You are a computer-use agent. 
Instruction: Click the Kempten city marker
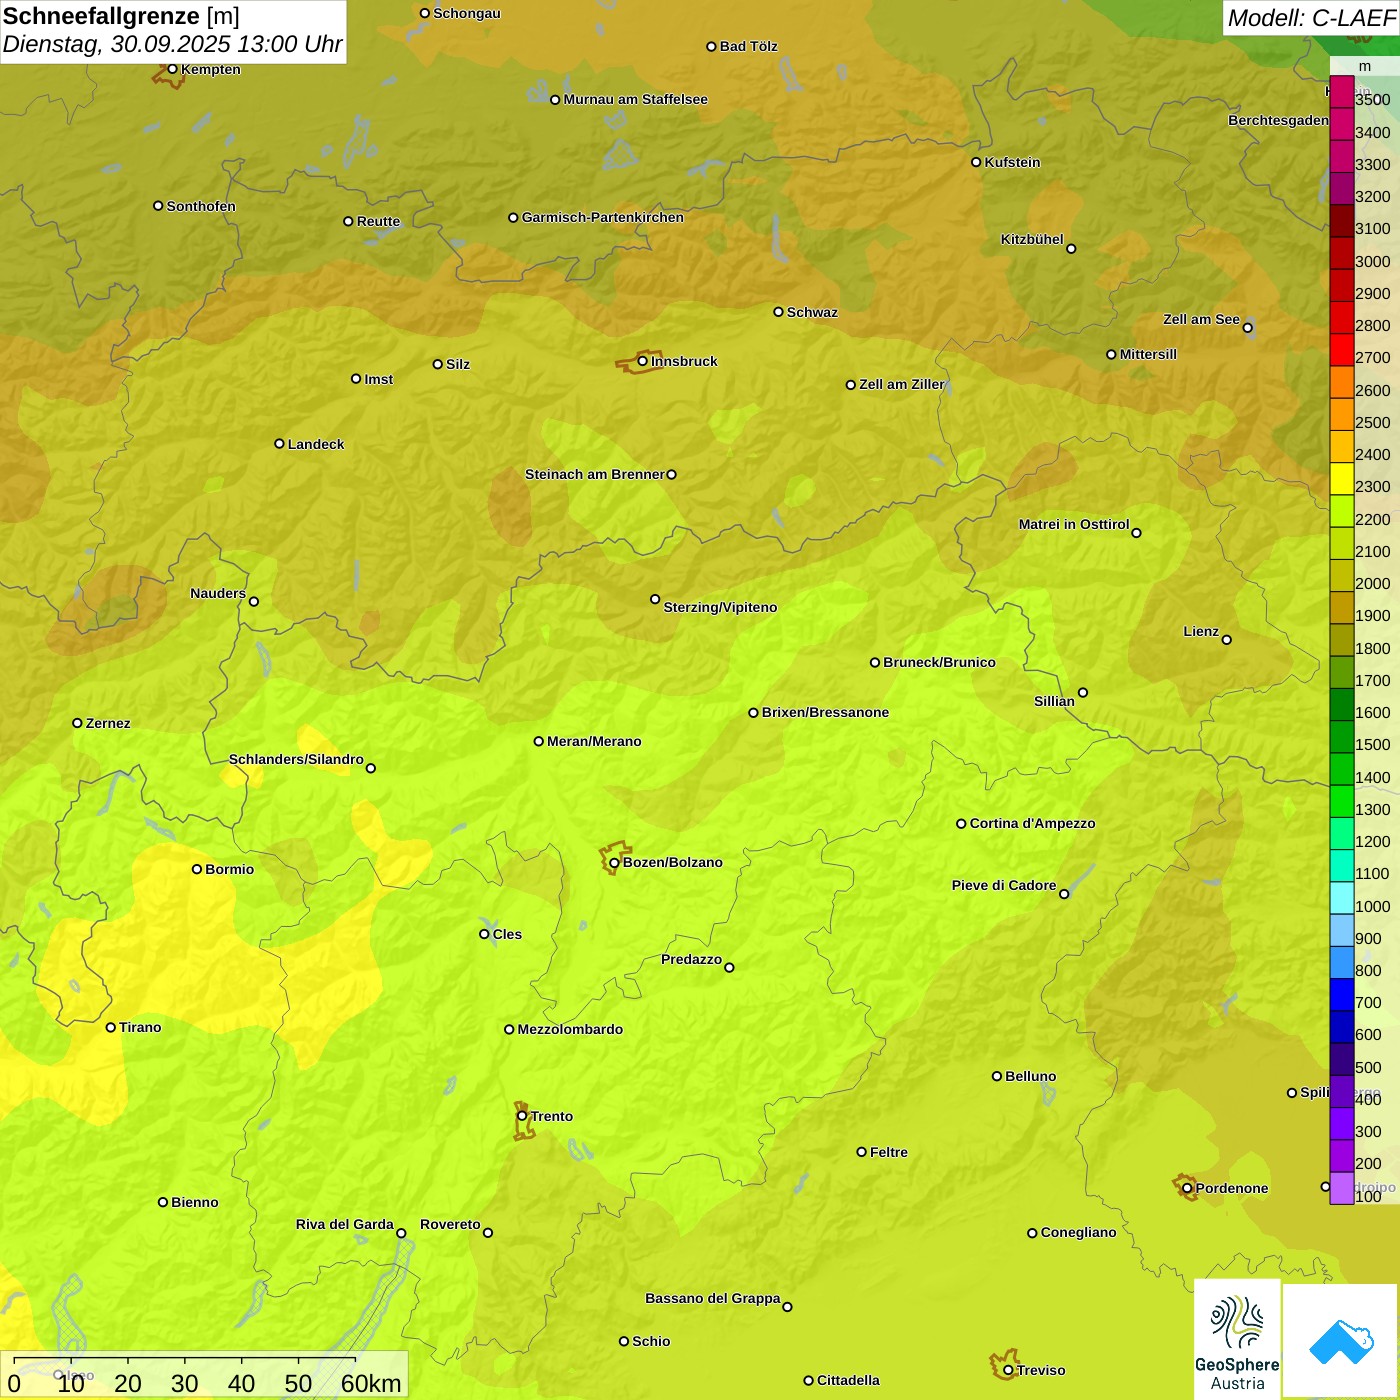(172, 69)
